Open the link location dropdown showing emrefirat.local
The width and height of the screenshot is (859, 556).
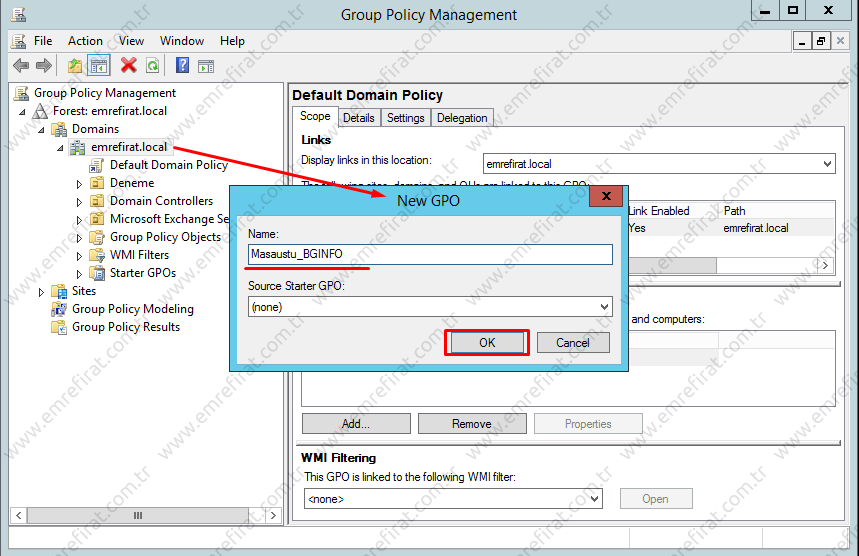(657, 164)
